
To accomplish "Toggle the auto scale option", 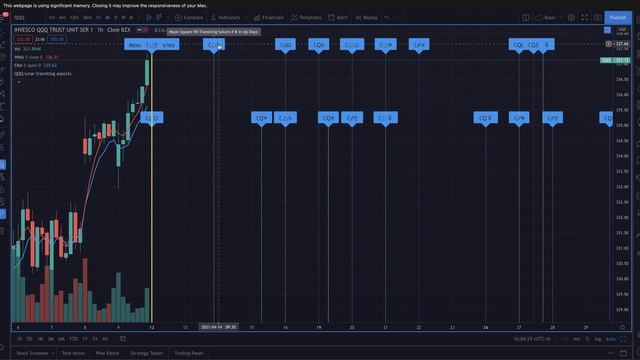I will coord(610,339).
